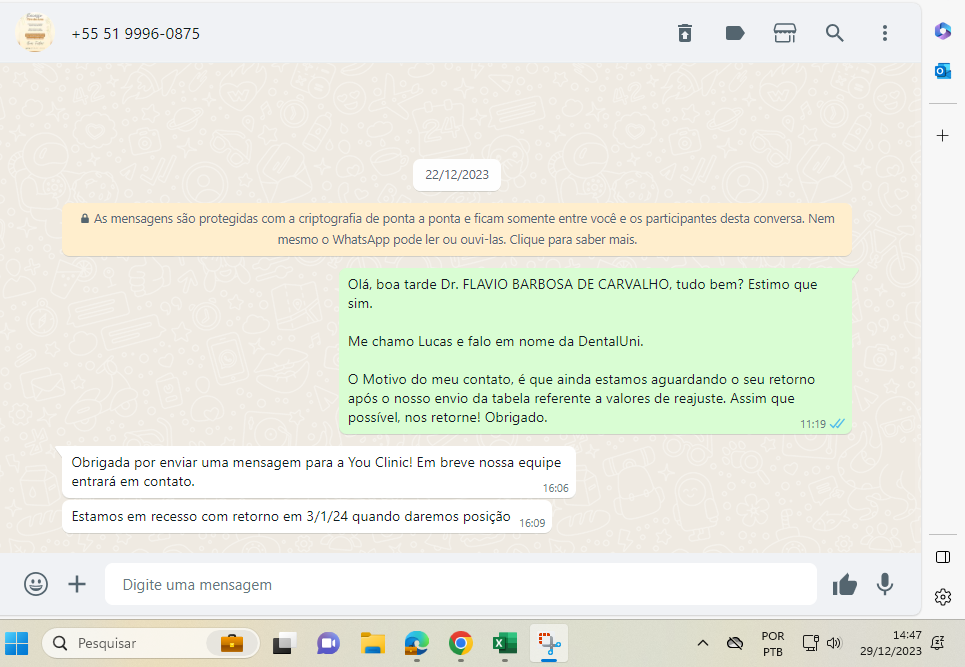965x667 pixels.
Task: Record a voice message with the microphone
Action: 884,584
